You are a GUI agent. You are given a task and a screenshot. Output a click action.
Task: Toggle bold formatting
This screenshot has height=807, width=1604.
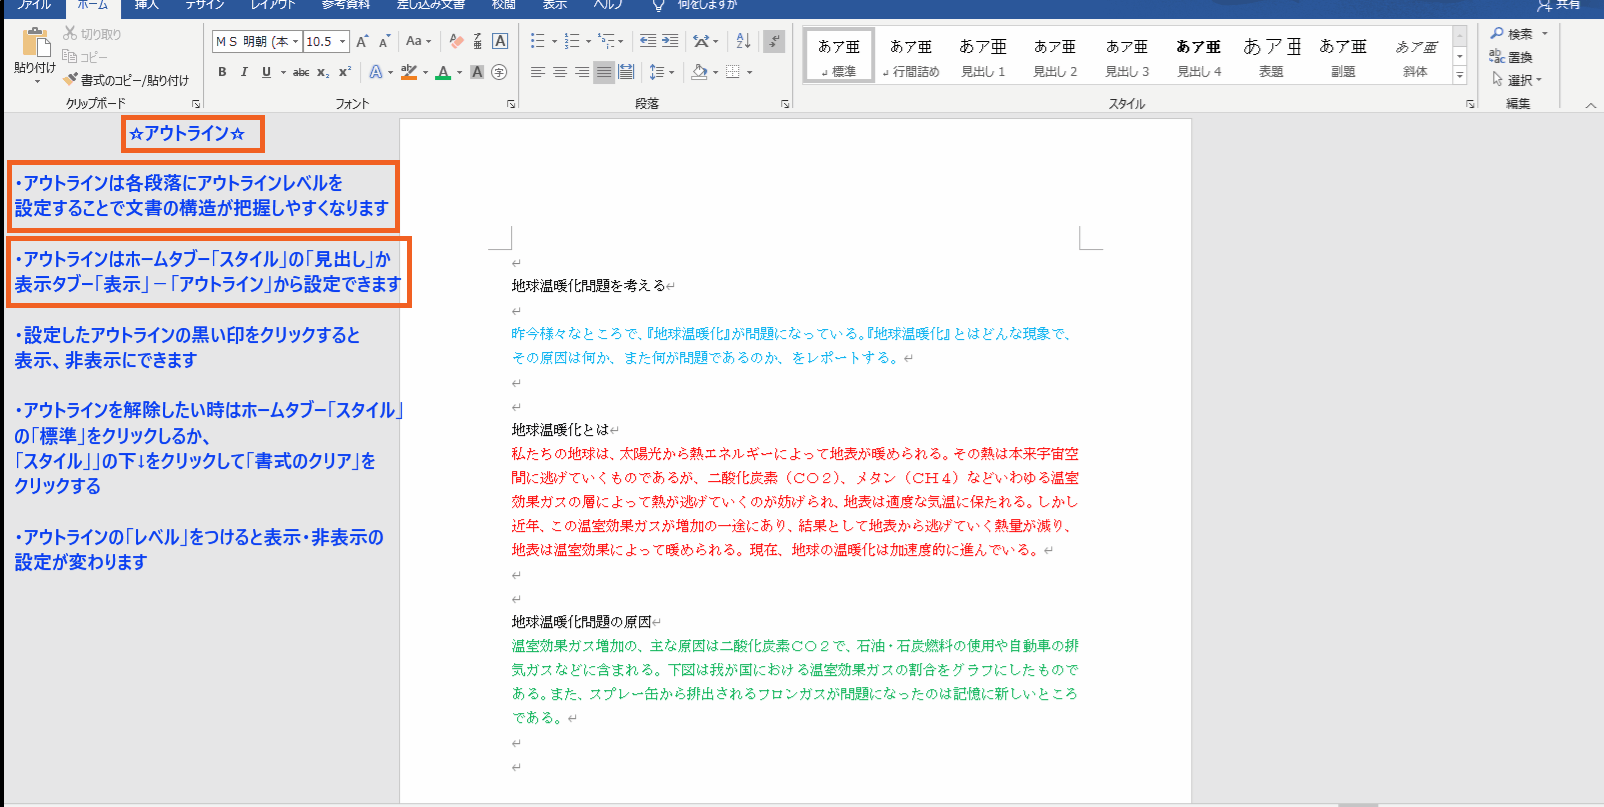point(222,72)
